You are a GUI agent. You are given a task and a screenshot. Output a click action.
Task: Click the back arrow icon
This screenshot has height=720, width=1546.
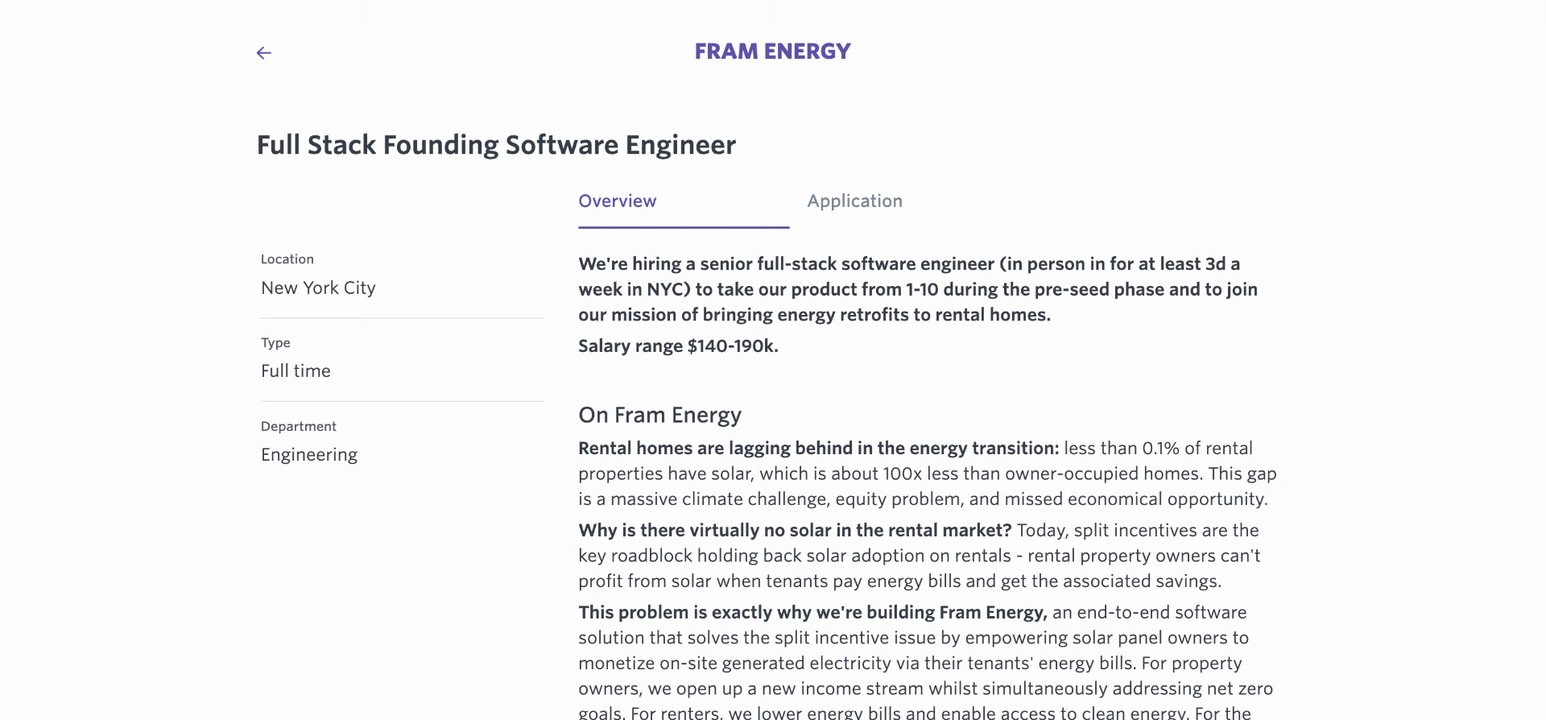[264, 53]
